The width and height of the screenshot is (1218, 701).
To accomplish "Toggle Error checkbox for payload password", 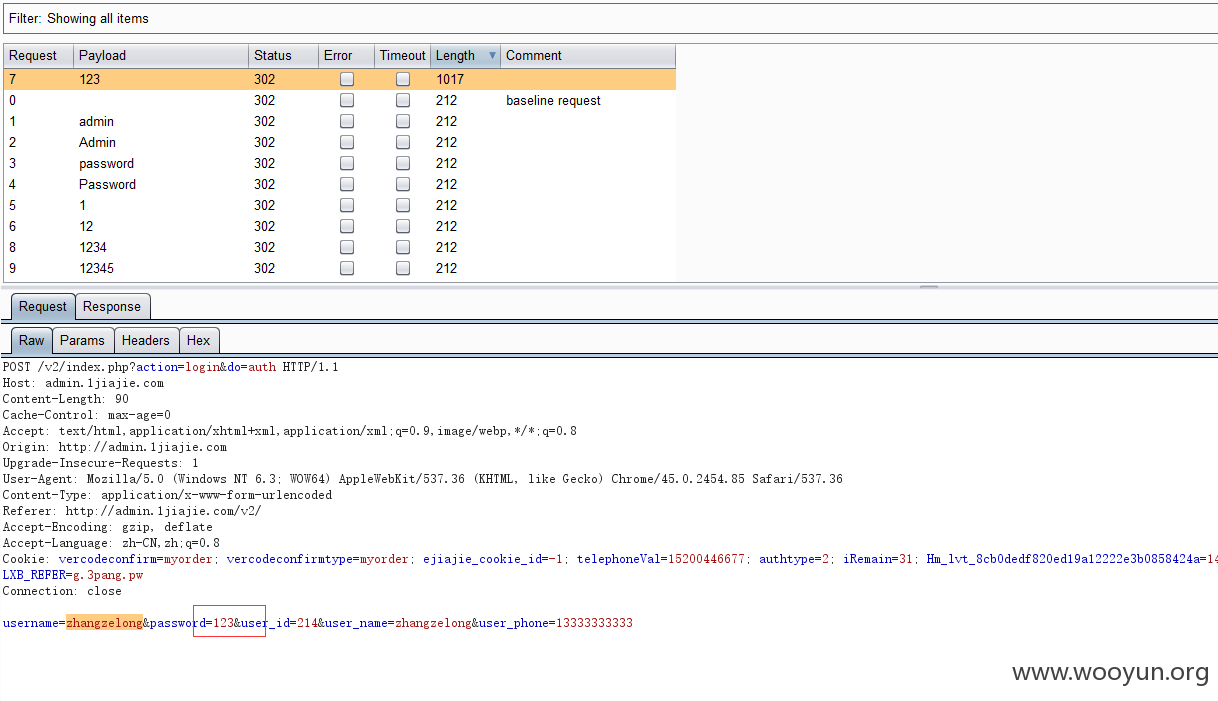I will (x=347, y=163).
